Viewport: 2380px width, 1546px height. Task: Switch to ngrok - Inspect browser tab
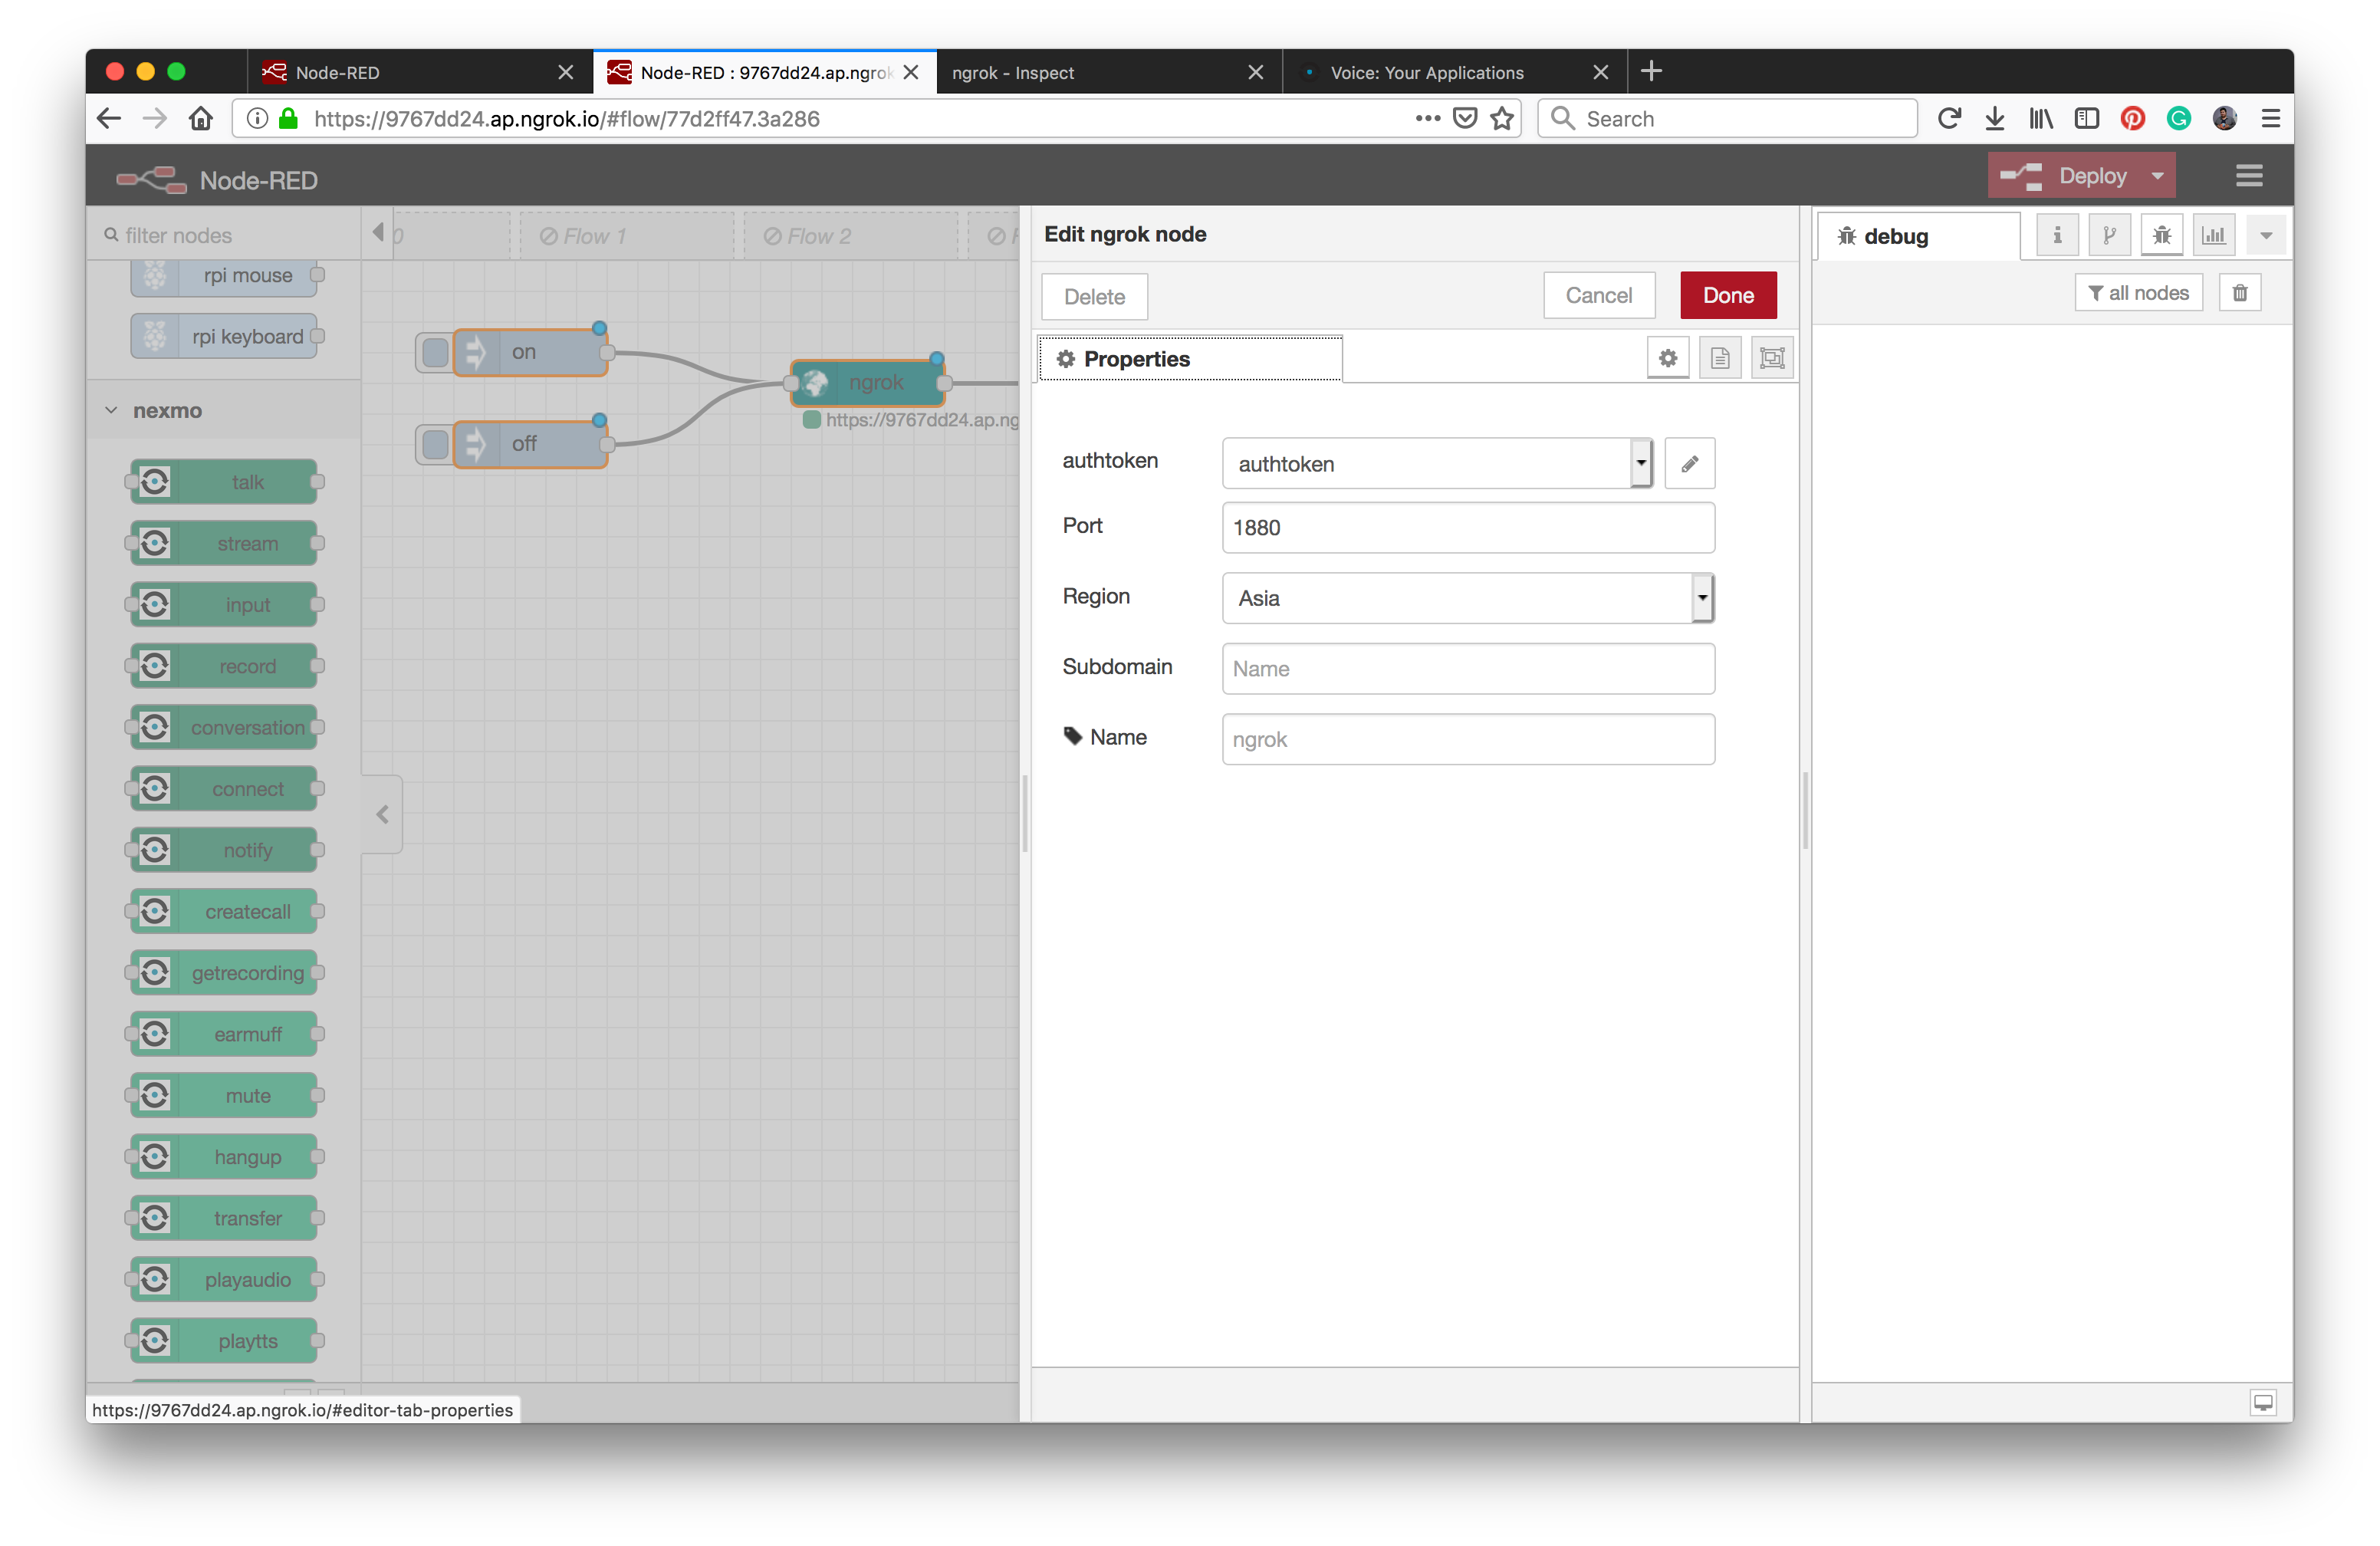(1109, 72)
